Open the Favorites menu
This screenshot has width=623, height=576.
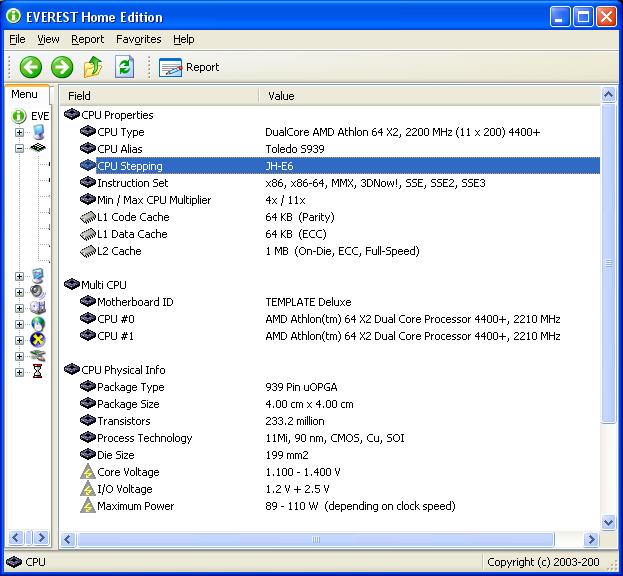pyautogui.click(x=139, y=39)
